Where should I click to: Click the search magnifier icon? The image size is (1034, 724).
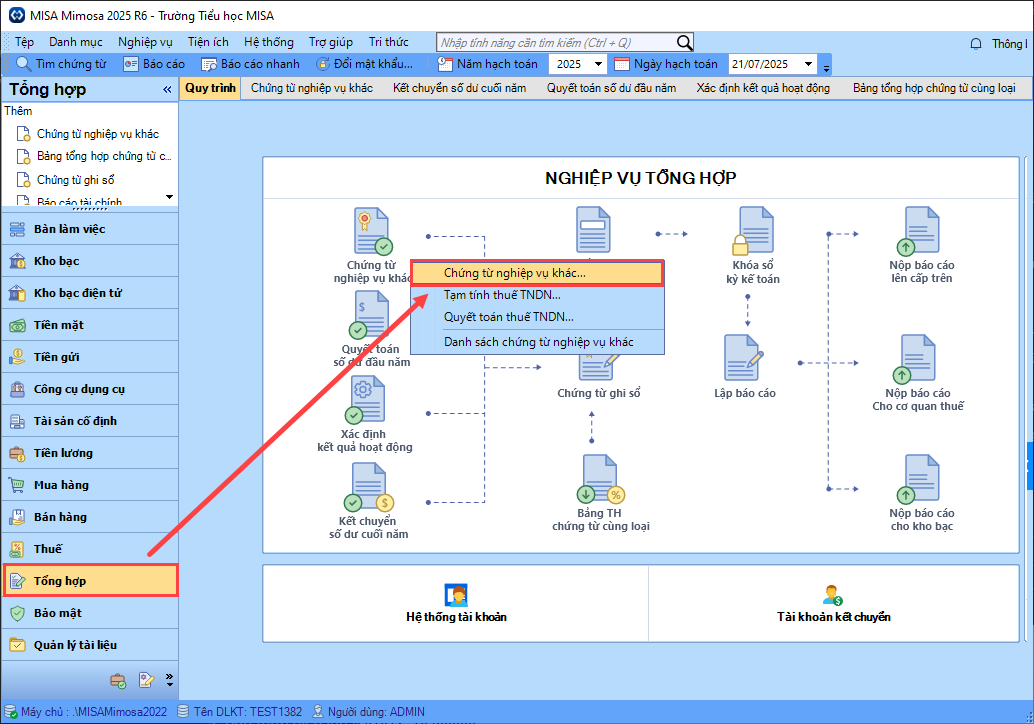tap(684, 43)
